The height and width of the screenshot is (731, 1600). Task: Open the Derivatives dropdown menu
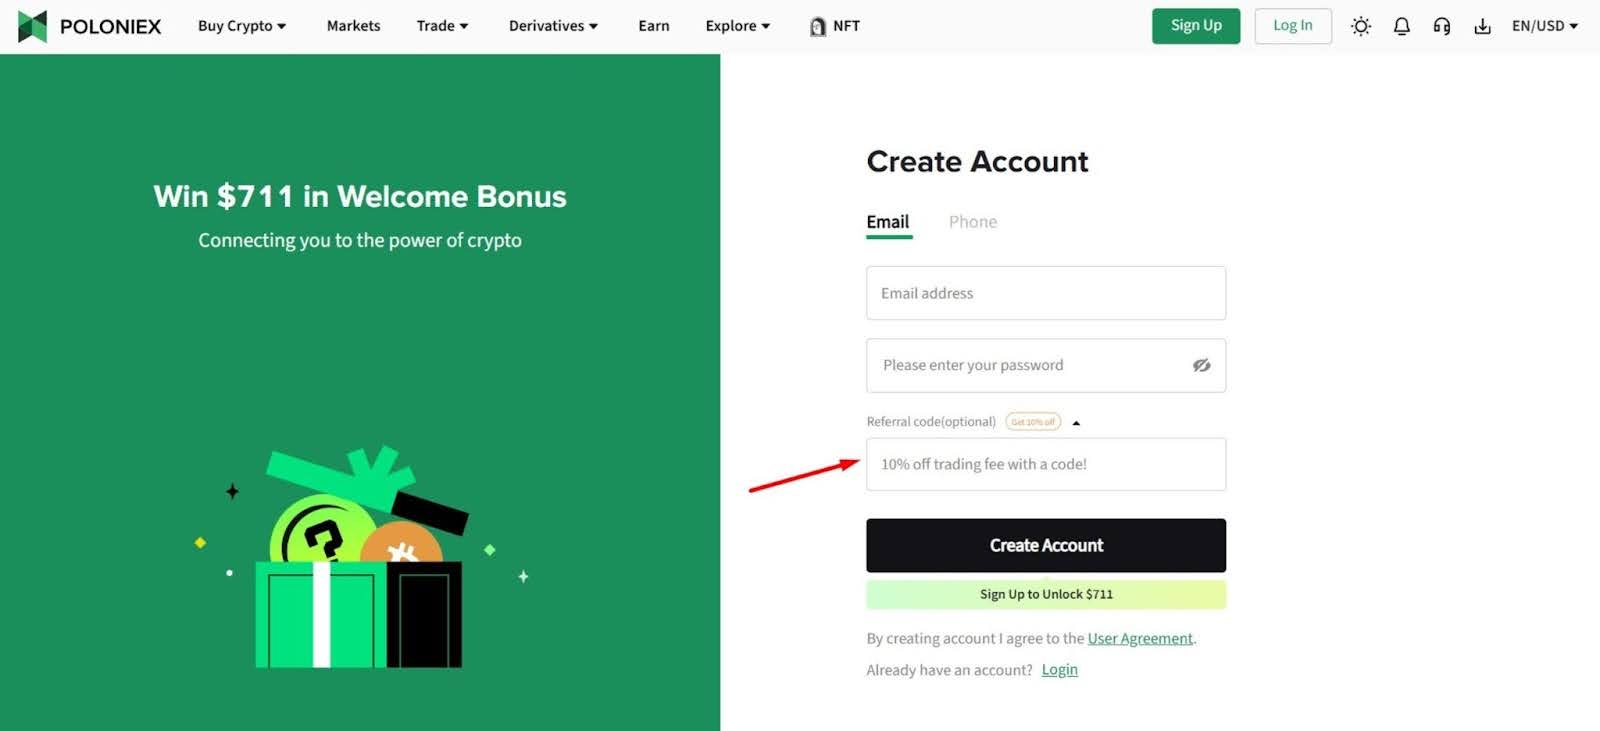553,26
